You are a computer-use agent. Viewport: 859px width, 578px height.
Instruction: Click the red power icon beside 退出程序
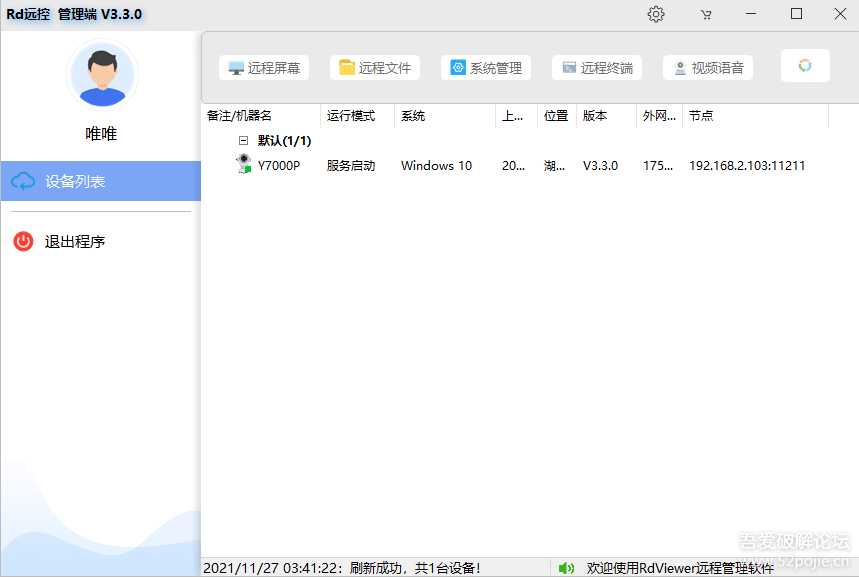[x=22, y=241]
